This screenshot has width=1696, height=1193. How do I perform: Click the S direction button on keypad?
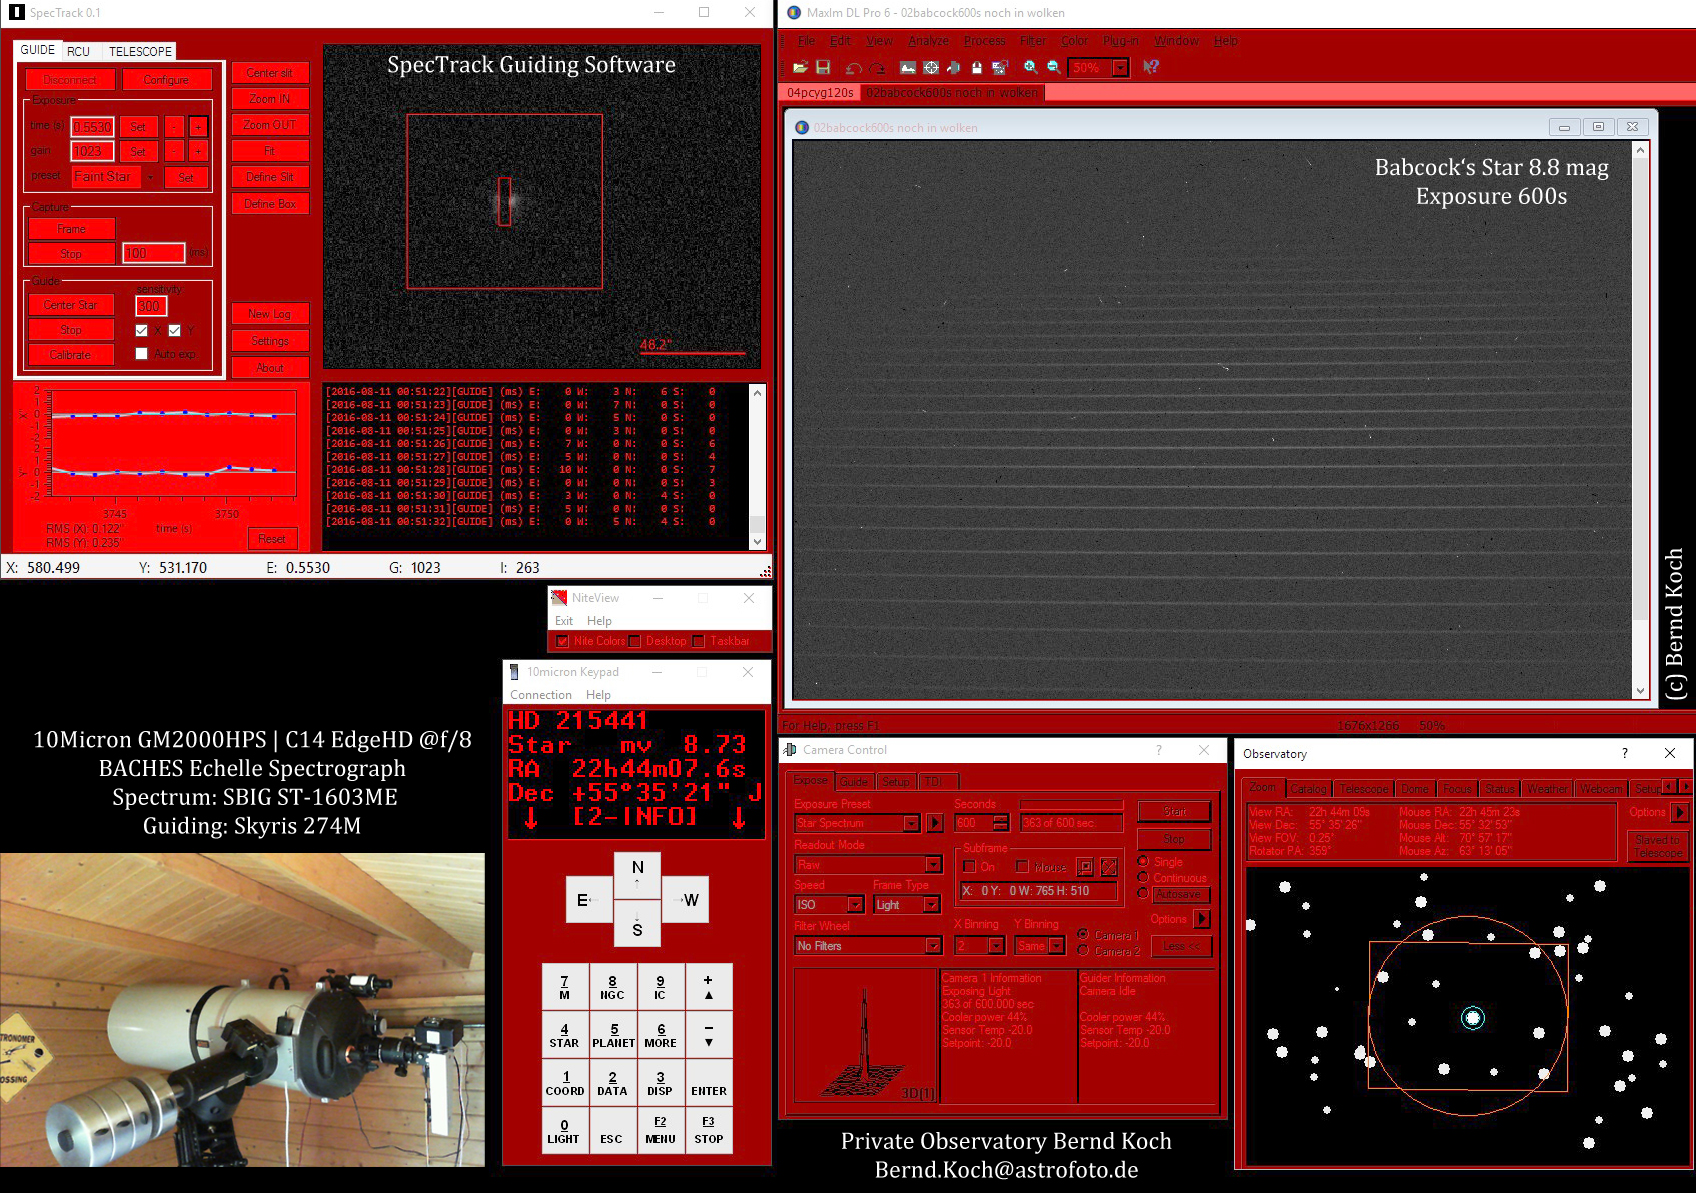tap(637, 924)
